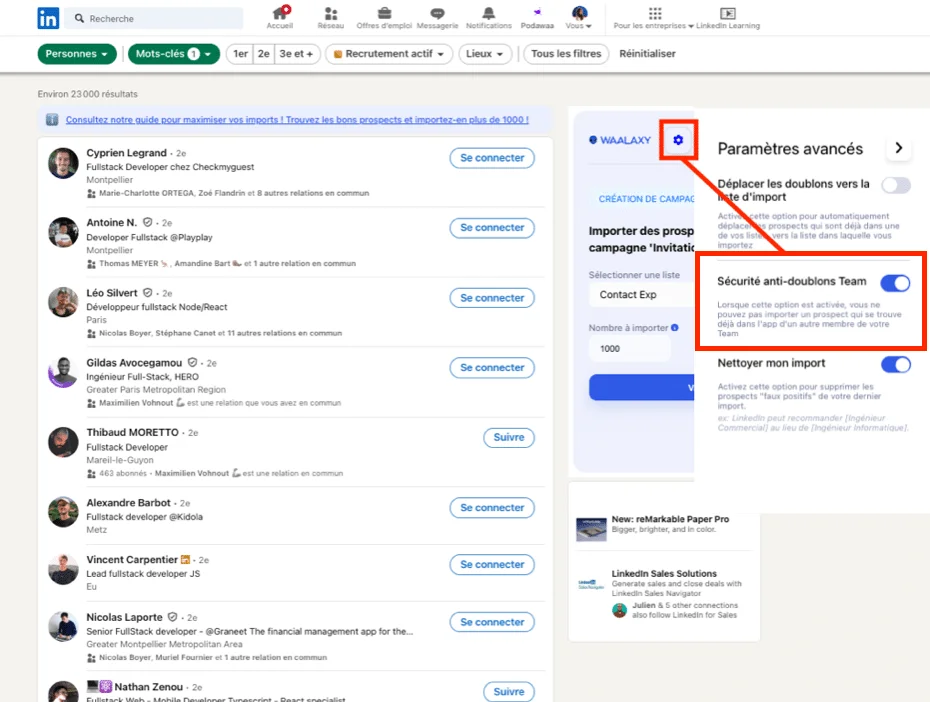The width and height of the screenshot is (930, 702).
Task: Connect with Cyprien Legrand
Action: (x=492, y=158)
